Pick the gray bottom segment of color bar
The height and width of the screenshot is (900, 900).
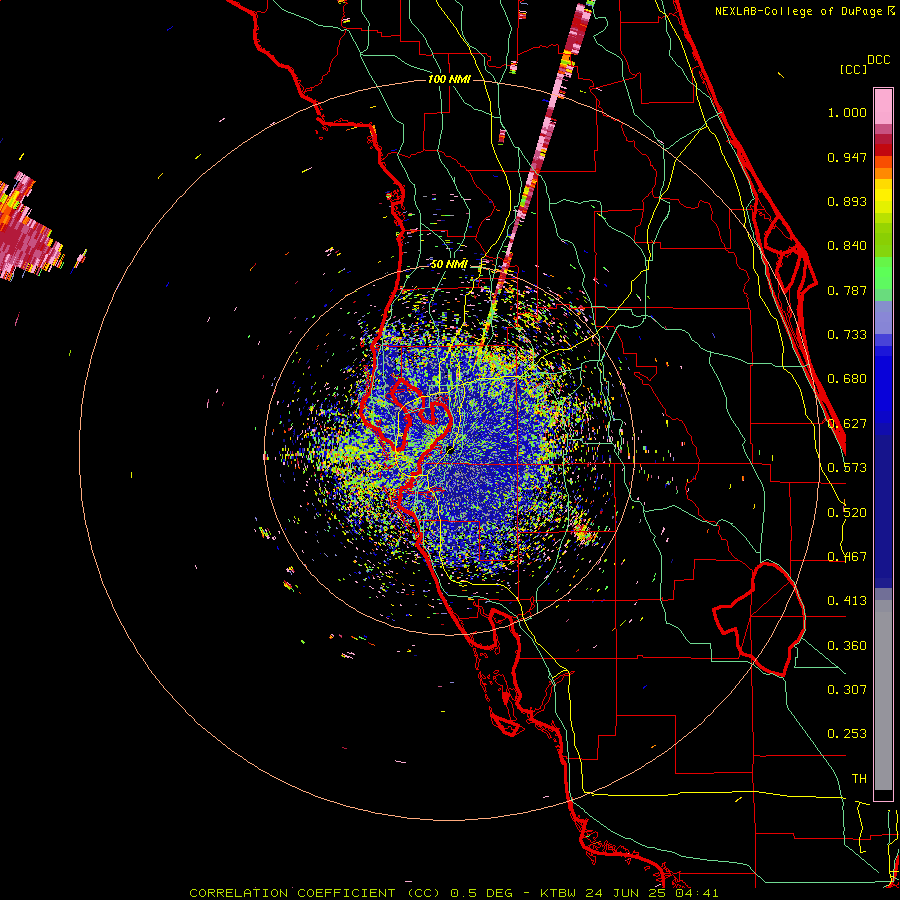coord(883,695)
